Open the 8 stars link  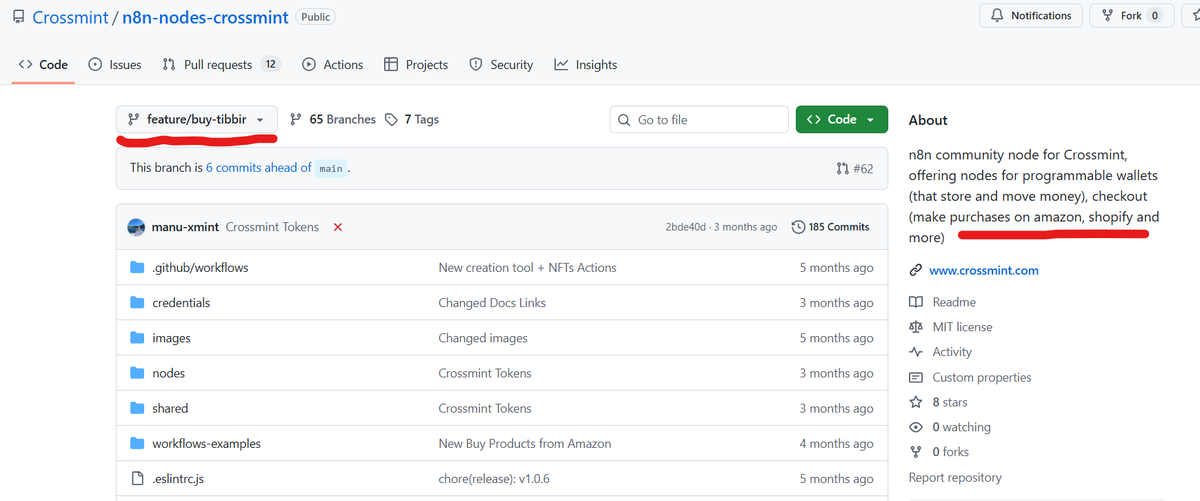[950, 402]
